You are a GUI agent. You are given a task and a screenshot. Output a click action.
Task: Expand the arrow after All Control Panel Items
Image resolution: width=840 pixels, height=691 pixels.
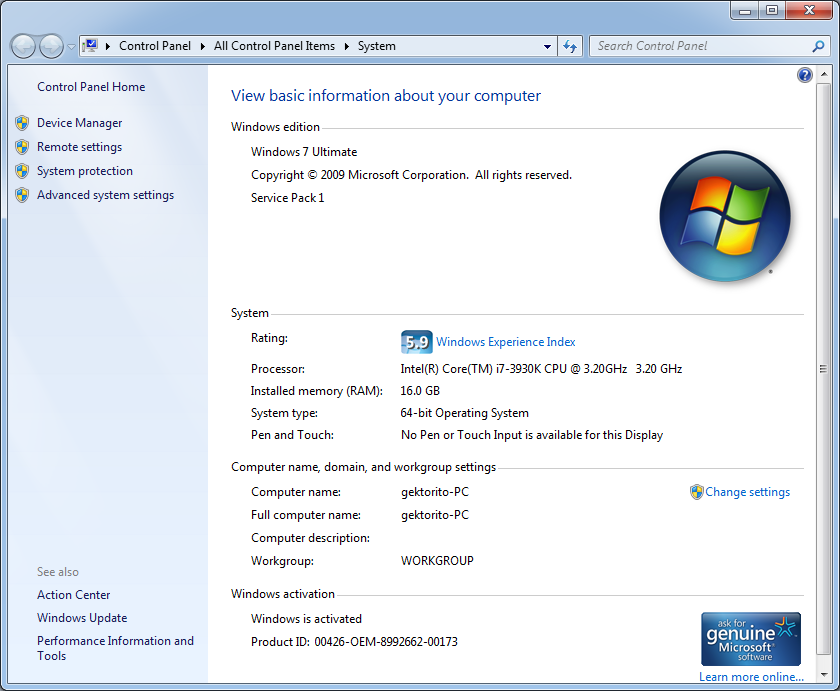click(347, 46)
